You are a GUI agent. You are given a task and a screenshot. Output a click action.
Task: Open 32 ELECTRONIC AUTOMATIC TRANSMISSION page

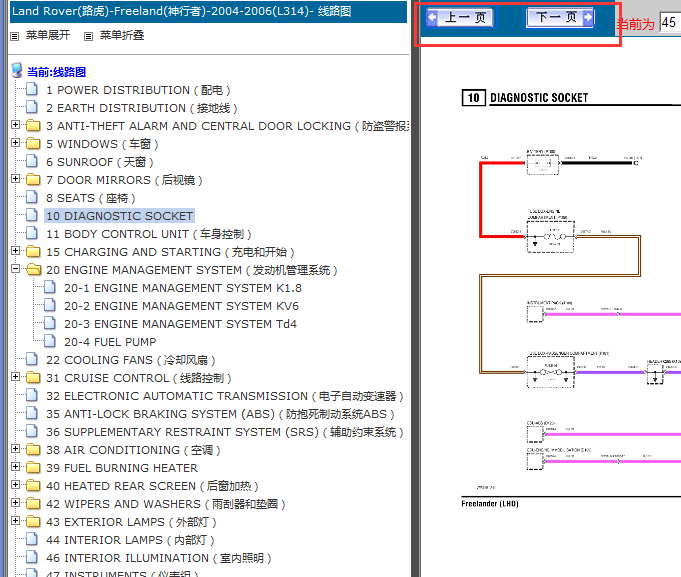(x=225, y=396)
